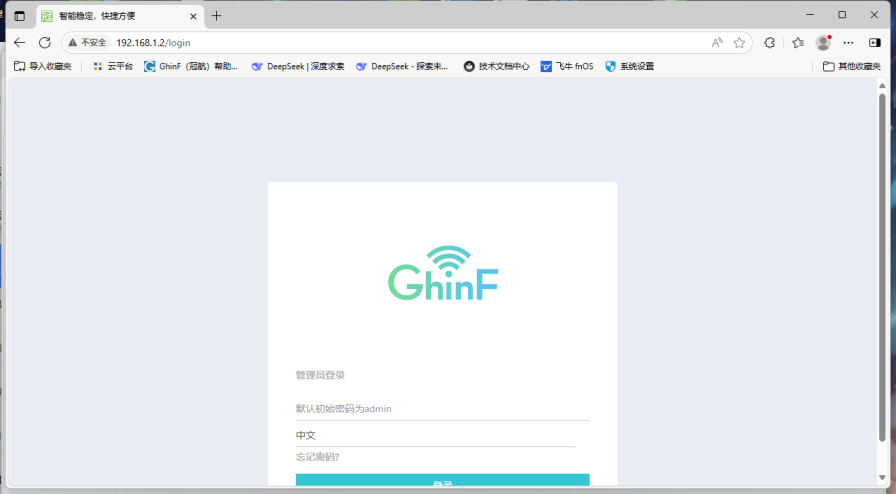
Task: Add page to favorites star icon
Action: tap(739, 42)
